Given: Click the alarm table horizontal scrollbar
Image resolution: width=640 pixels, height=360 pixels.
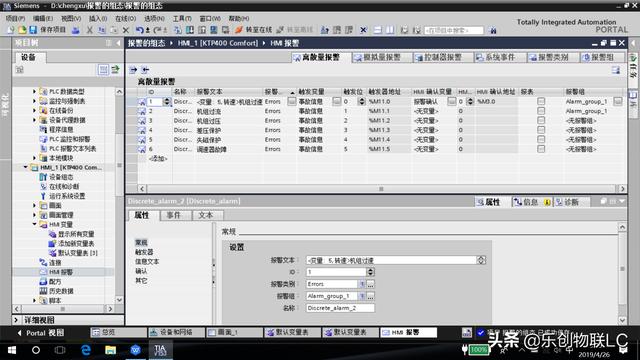Looking at the screenshot, I should pos(381,189).
